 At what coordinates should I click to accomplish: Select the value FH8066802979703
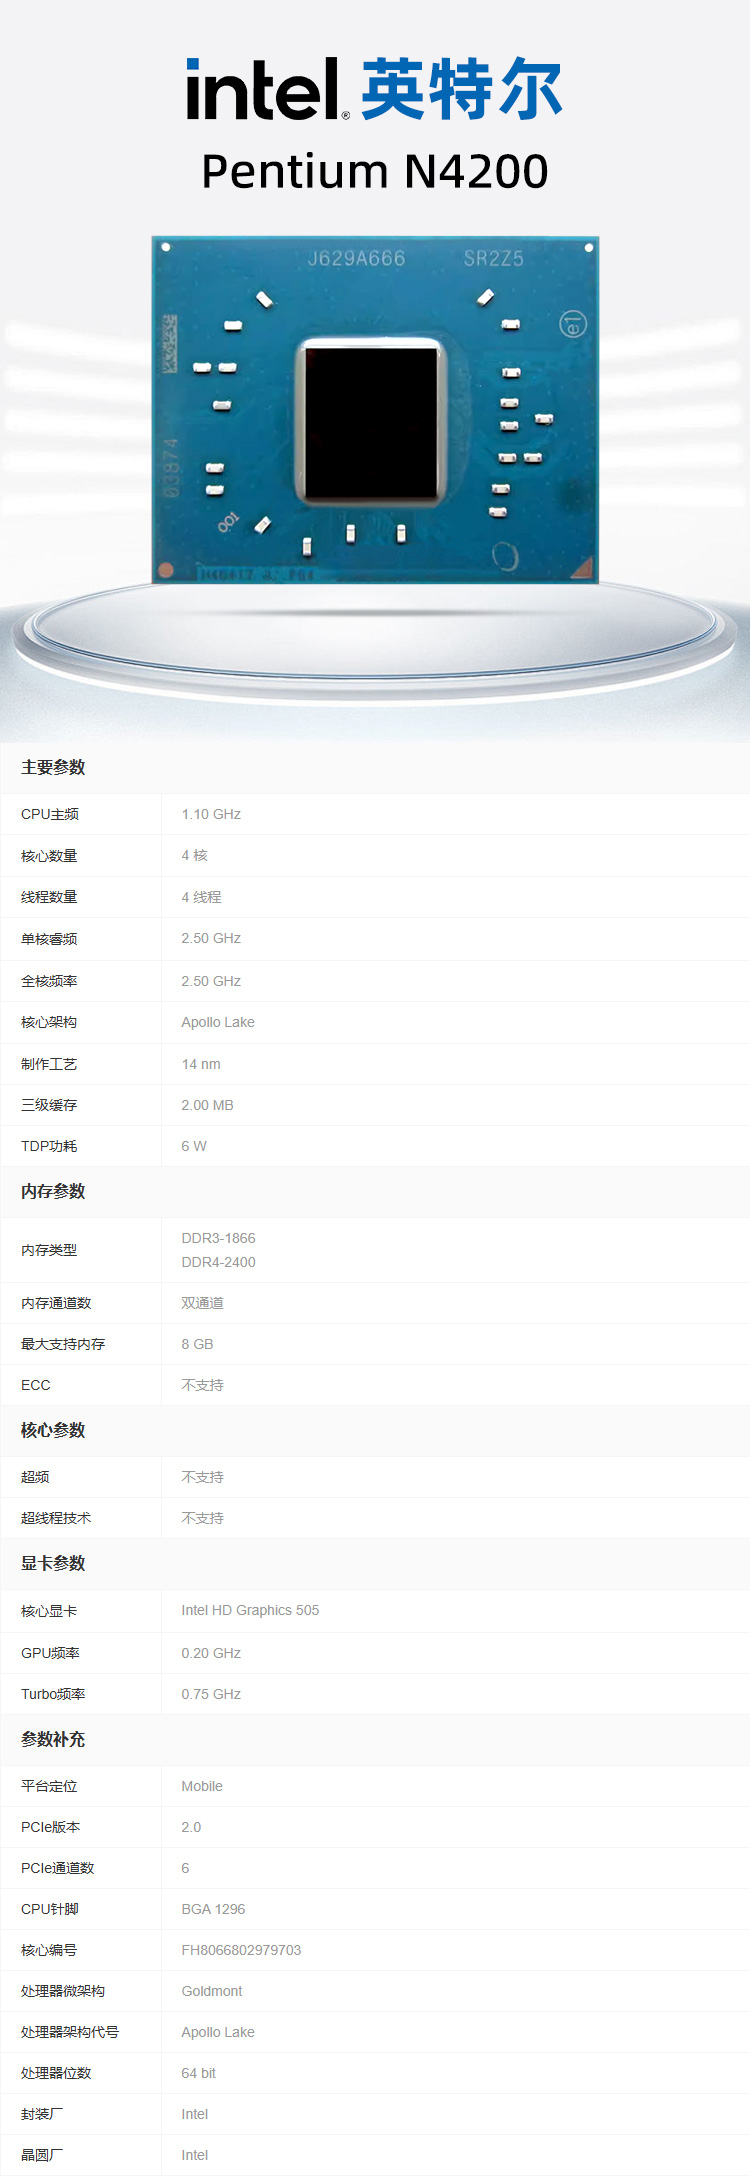(241, 1951)
